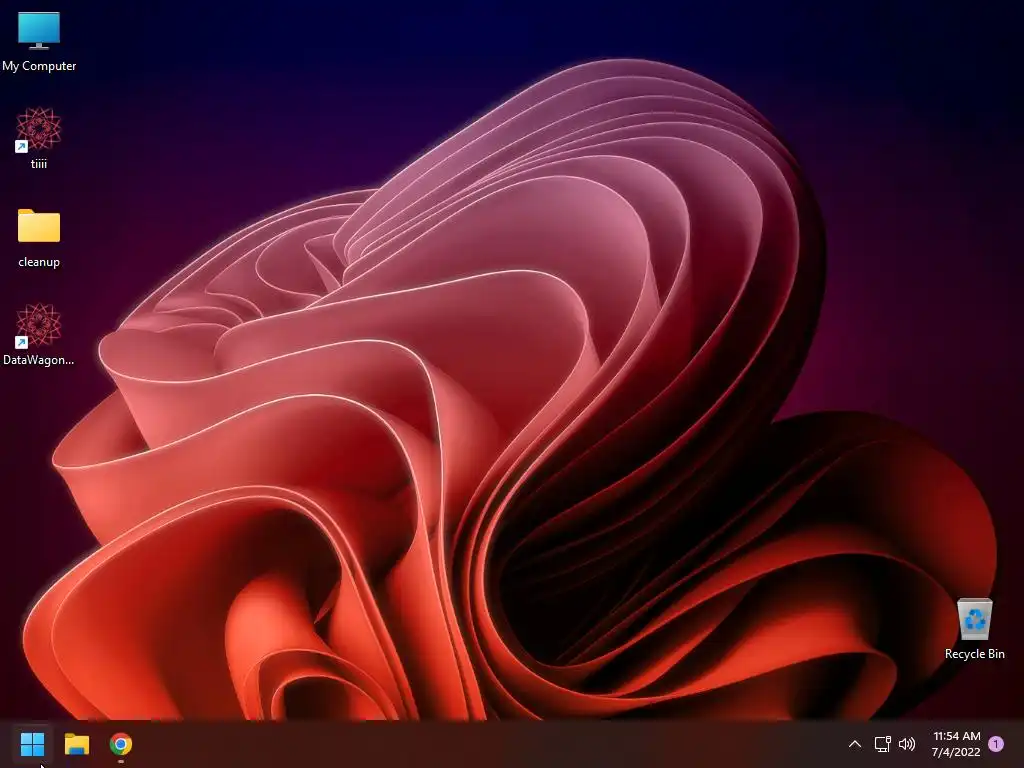Image resolution: width=1024 pixels, height=768 pixels.
Task: Open the Windows Start menu
Action: pos(32,744)
